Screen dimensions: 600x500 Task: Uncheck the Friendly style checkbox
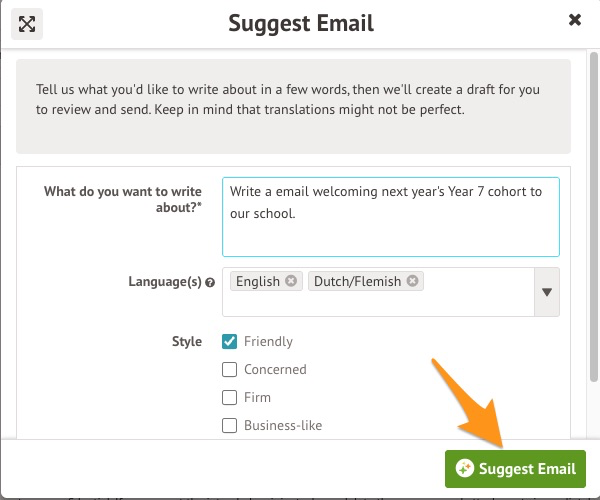(x=229, y=341)
